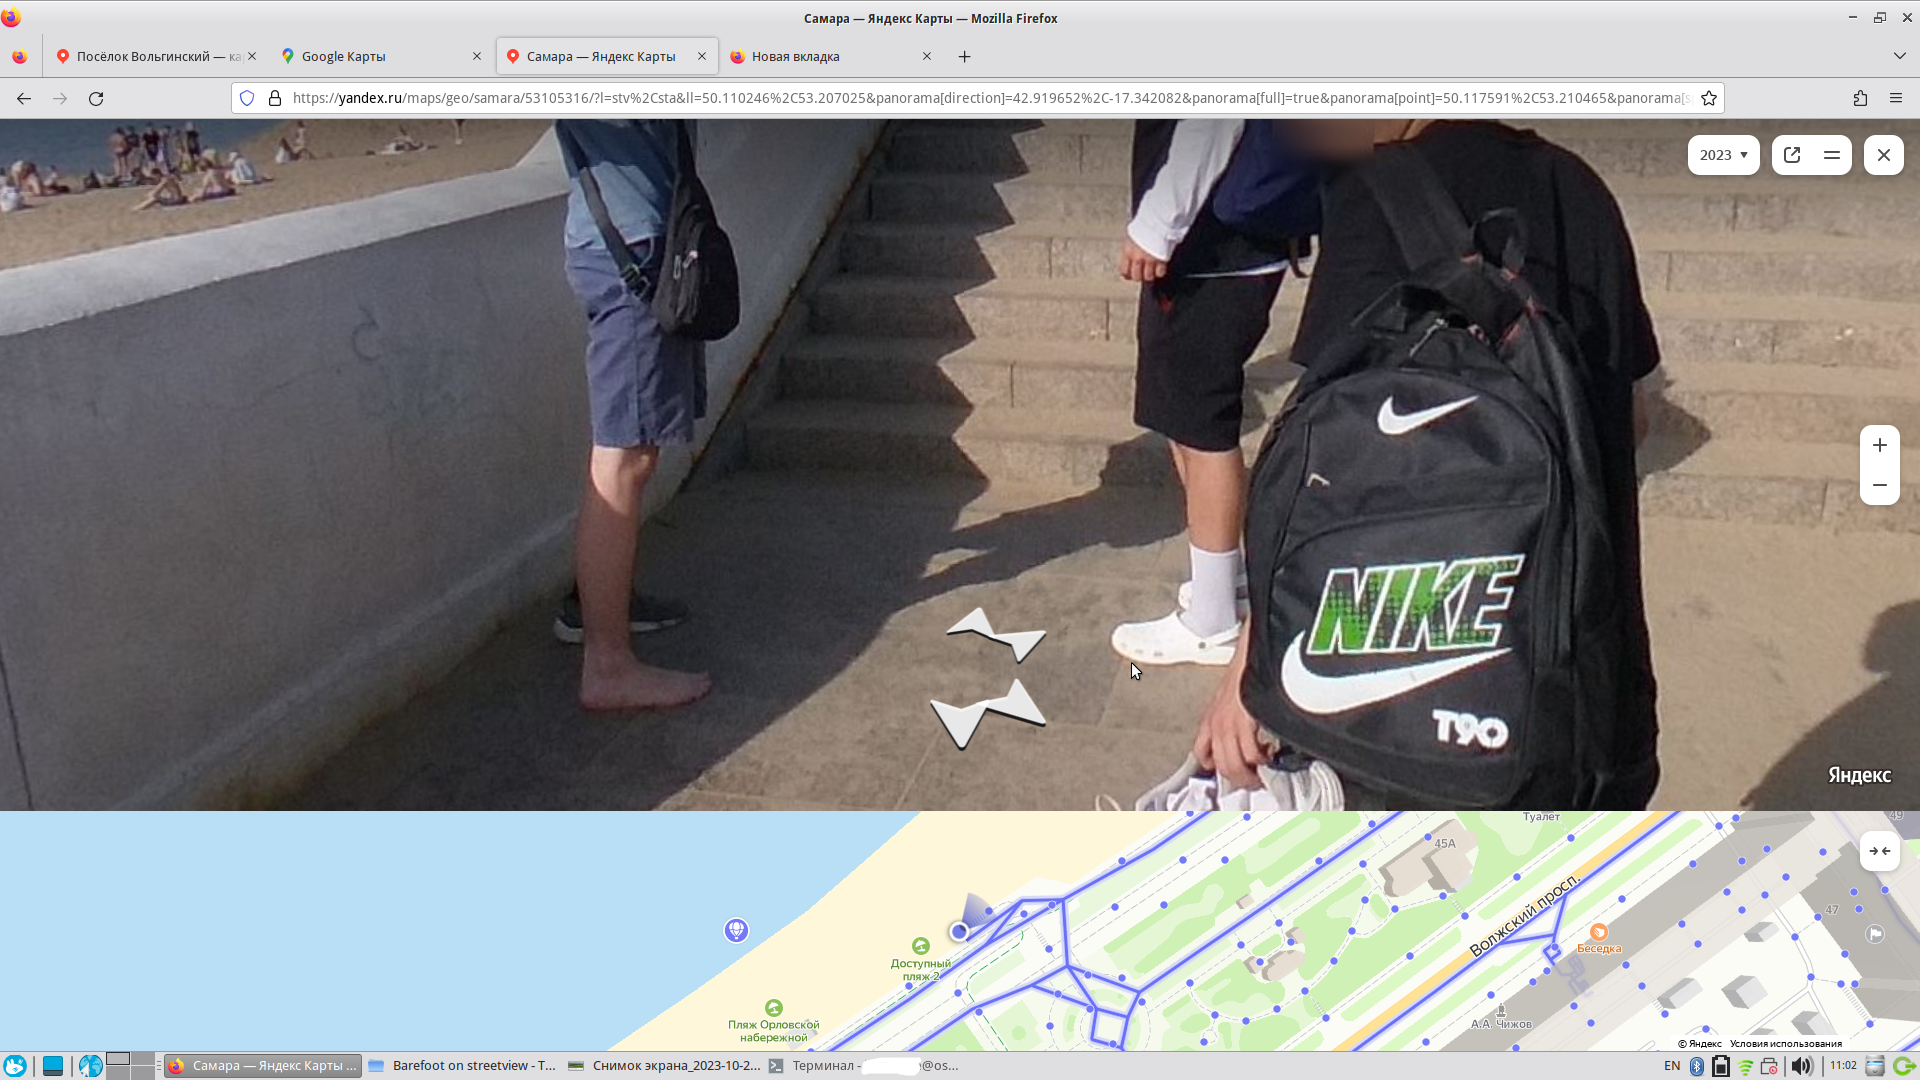The height and width of the screenshot is (1080, 1920).
Task: Go back to the previous page
Action: coord(24,98)
